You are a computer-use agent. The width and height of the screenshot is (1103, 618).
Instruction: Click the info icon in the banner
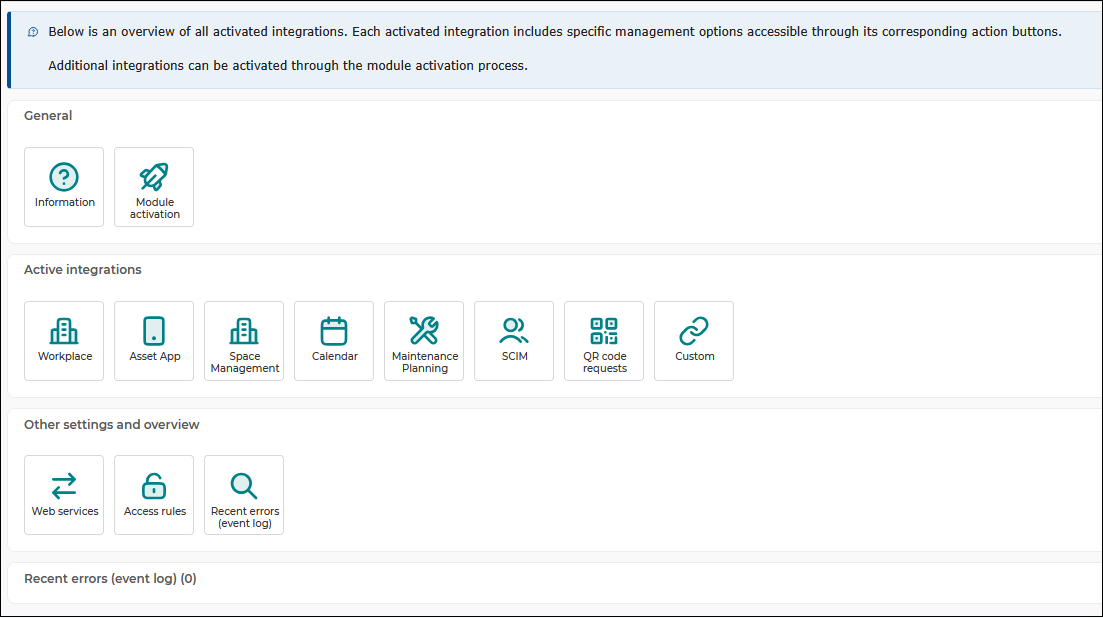coord(33,32)
